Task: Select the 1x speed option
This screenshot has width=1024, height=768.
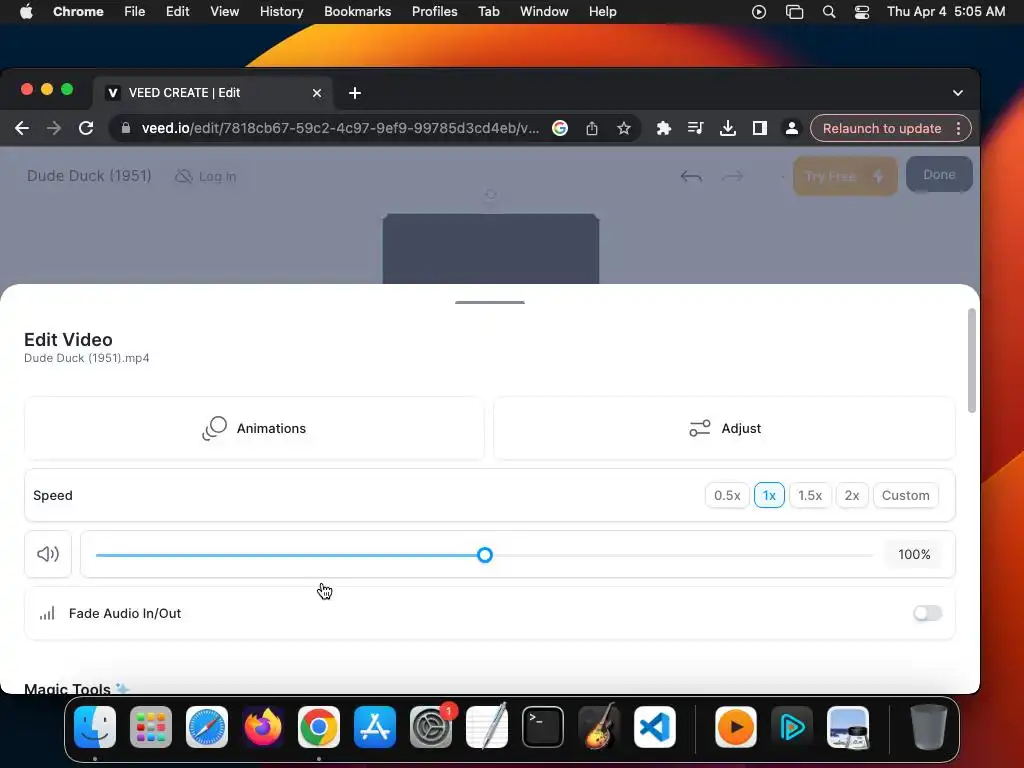Action: 769,496
